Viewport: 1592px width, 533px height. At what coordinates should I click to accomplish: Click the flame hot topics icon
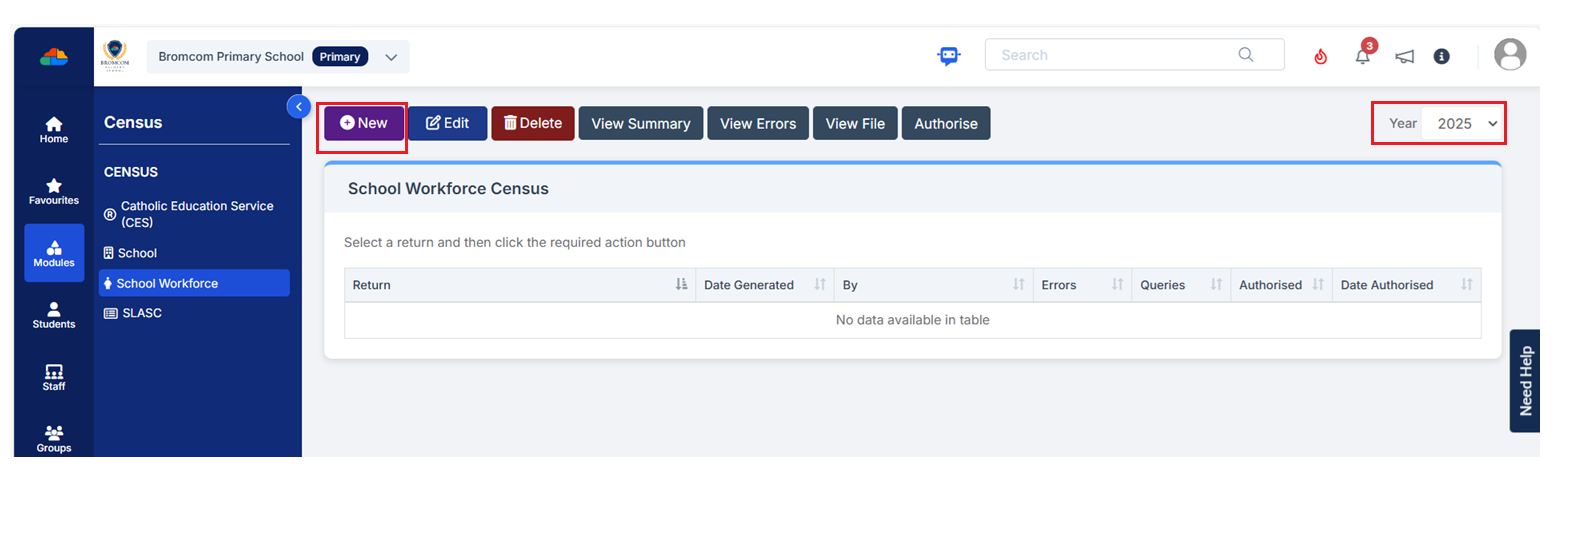point(1320,56)
